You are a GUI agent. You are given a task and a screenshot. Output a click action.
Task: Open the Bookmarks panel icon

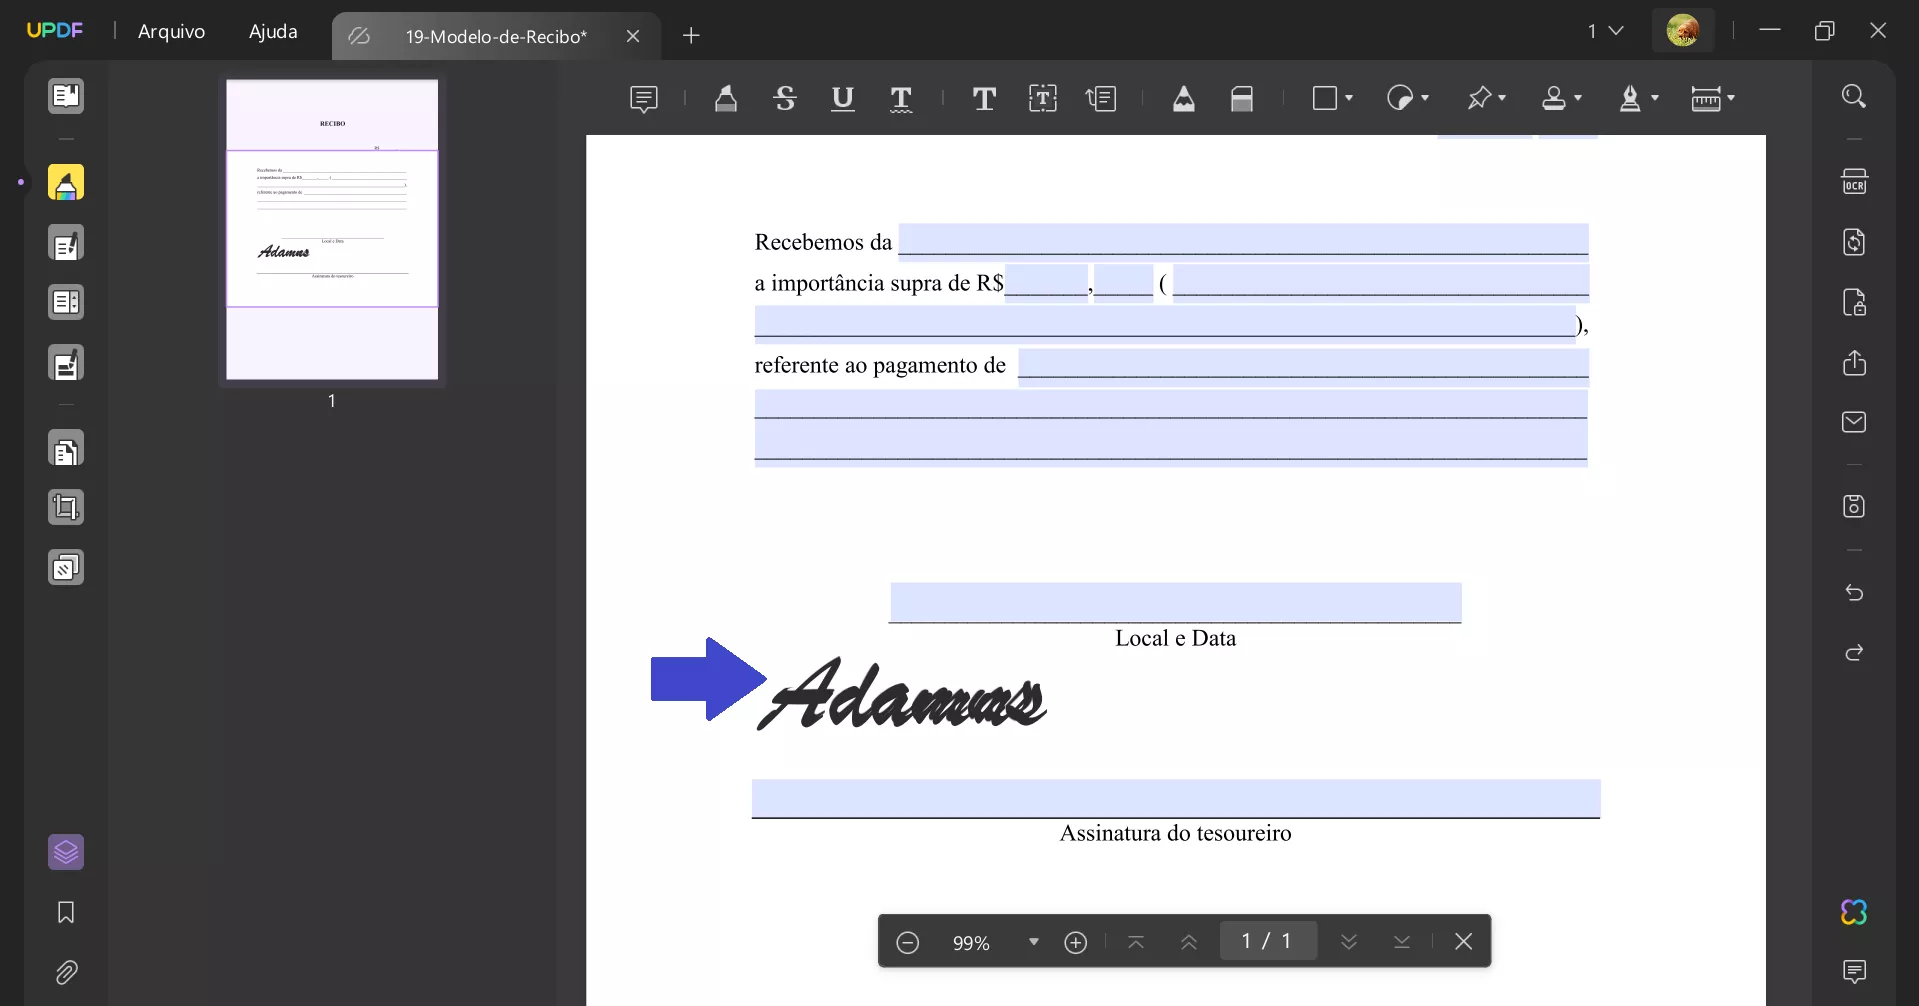(x=66, y=912)
